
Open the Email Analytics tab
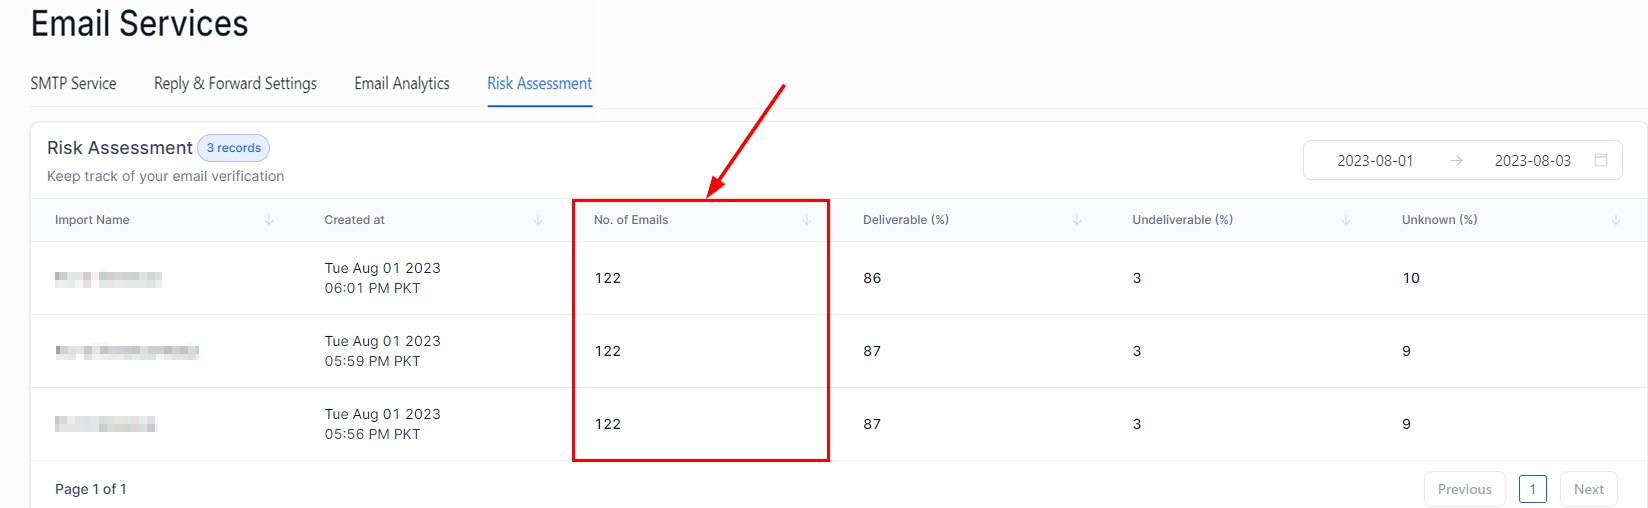[x=402, y=84]
